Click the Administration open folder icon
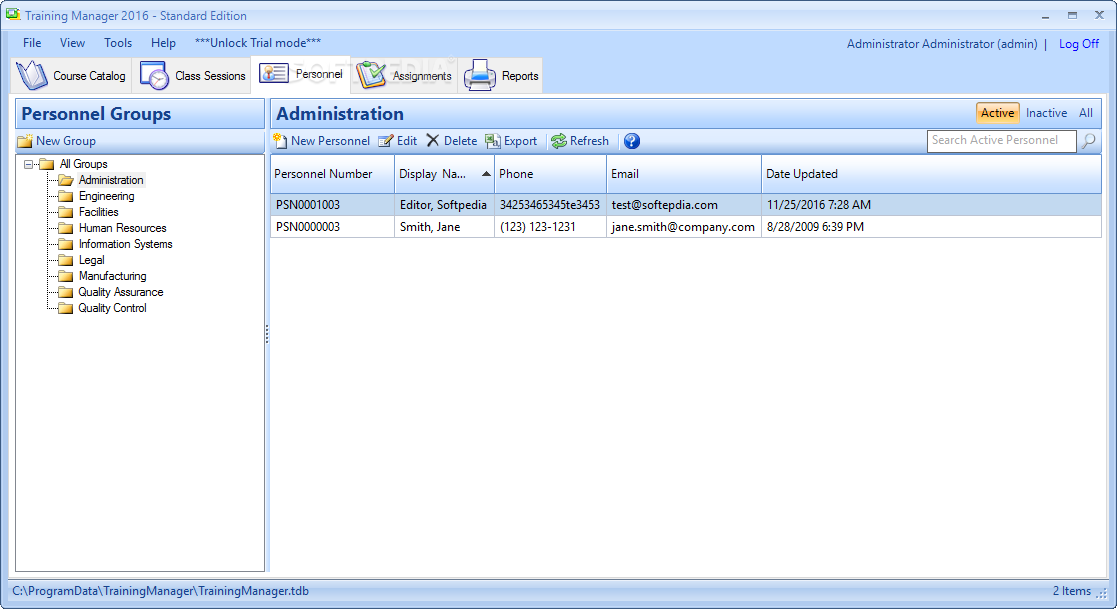The width and height of the screenshot is (1117, 609). pyautogui.click(x=66, y=180)
